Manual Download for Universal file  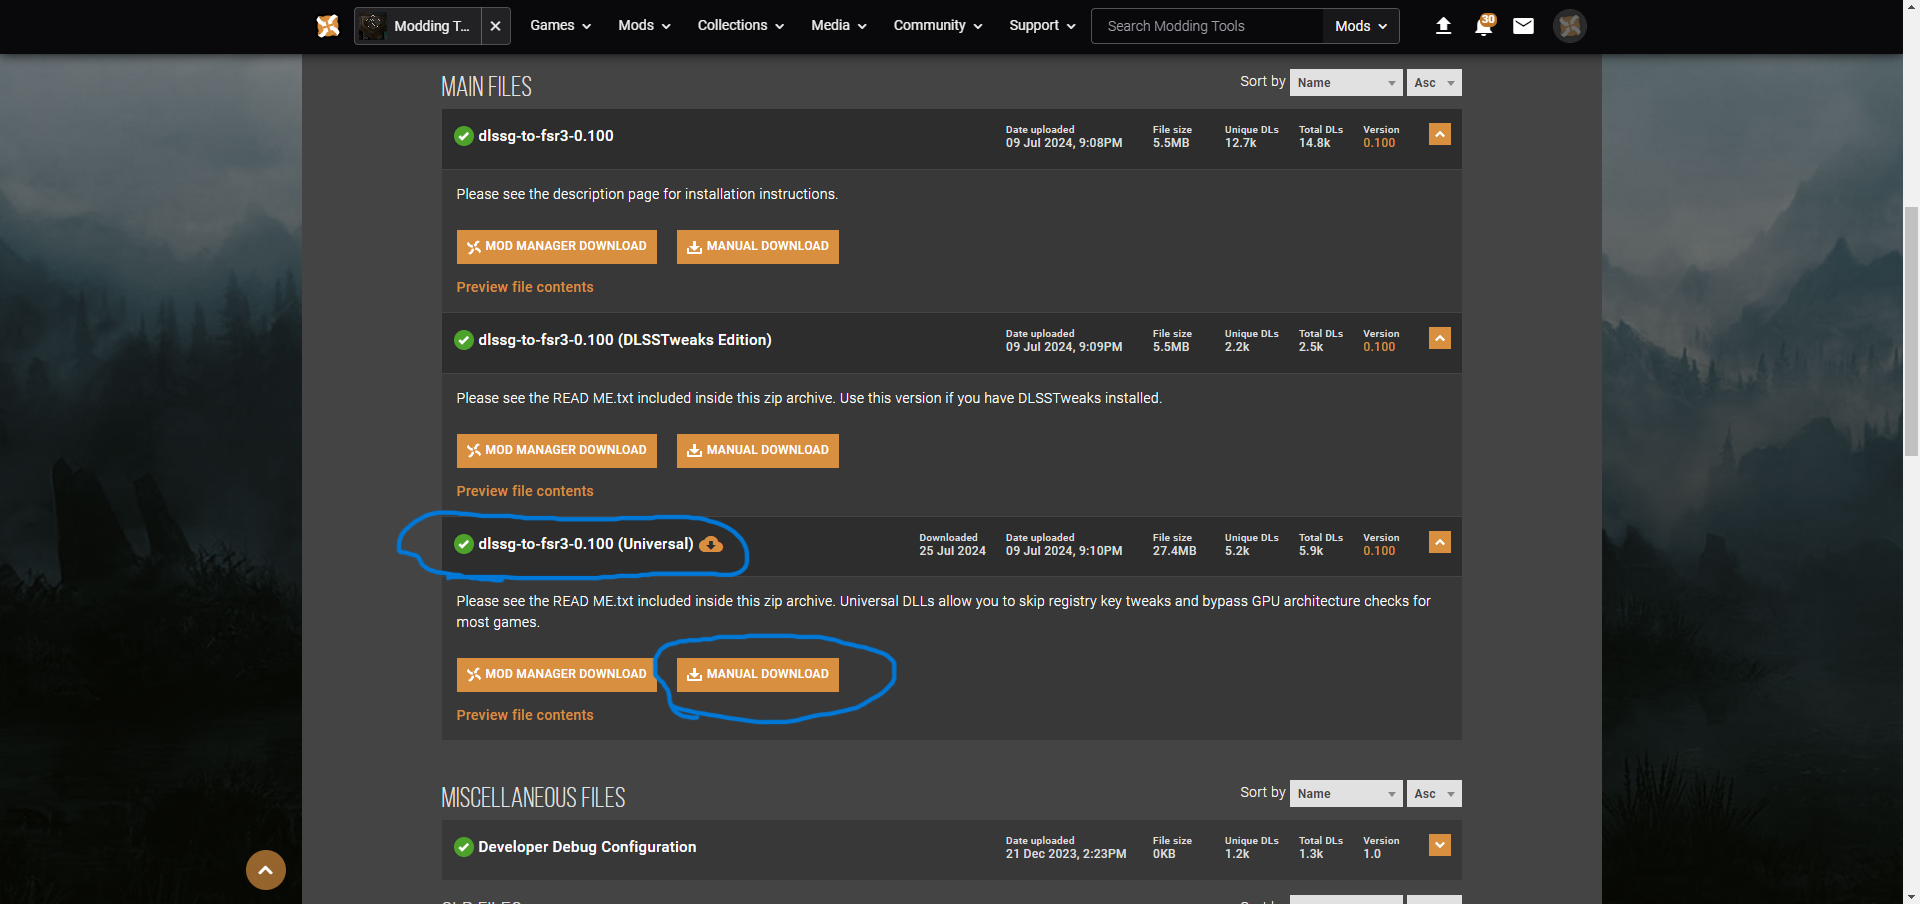[758, 675]
